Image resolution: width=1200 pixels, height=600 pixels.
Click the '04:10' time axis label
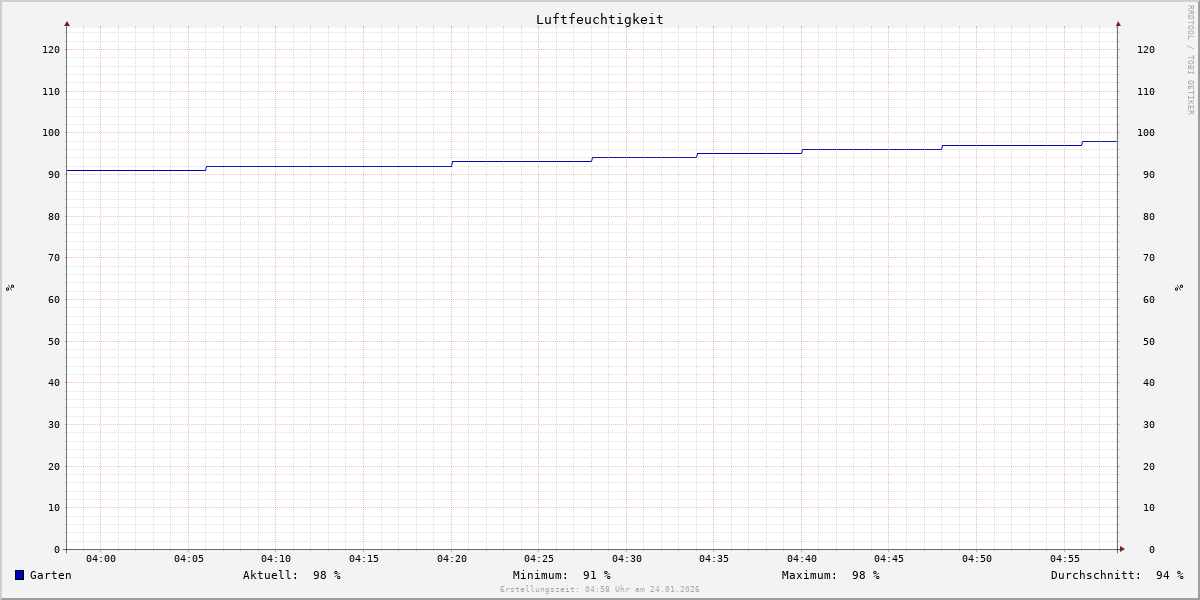coord(276,558)
